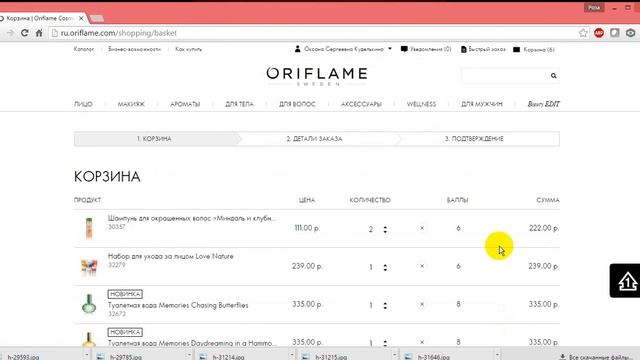640x360 pixels.
Task: Open Уведомления notifications
Action: (x=426, y=49)
